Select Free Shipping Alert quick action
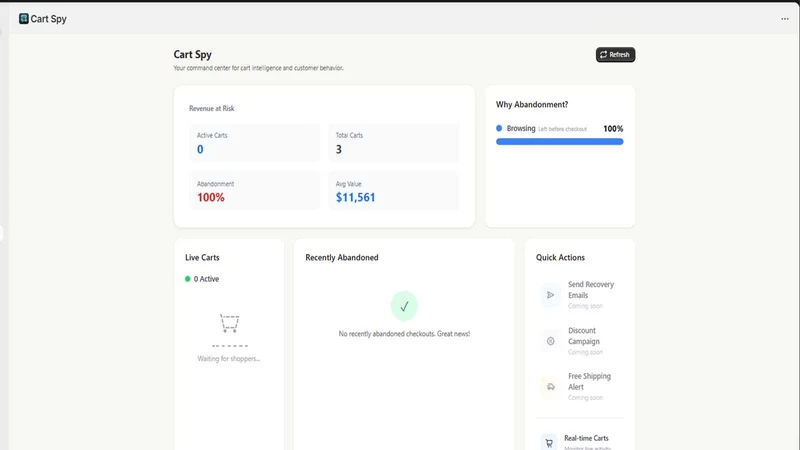 (x=580, y=387)
